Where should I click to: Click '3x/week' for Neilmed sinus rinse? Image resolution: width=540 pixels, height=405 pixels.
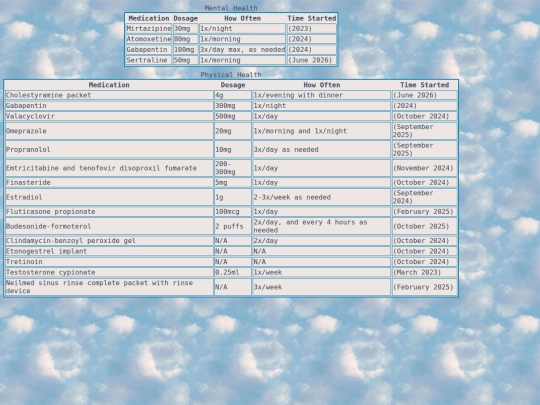[x=322, y=287]
